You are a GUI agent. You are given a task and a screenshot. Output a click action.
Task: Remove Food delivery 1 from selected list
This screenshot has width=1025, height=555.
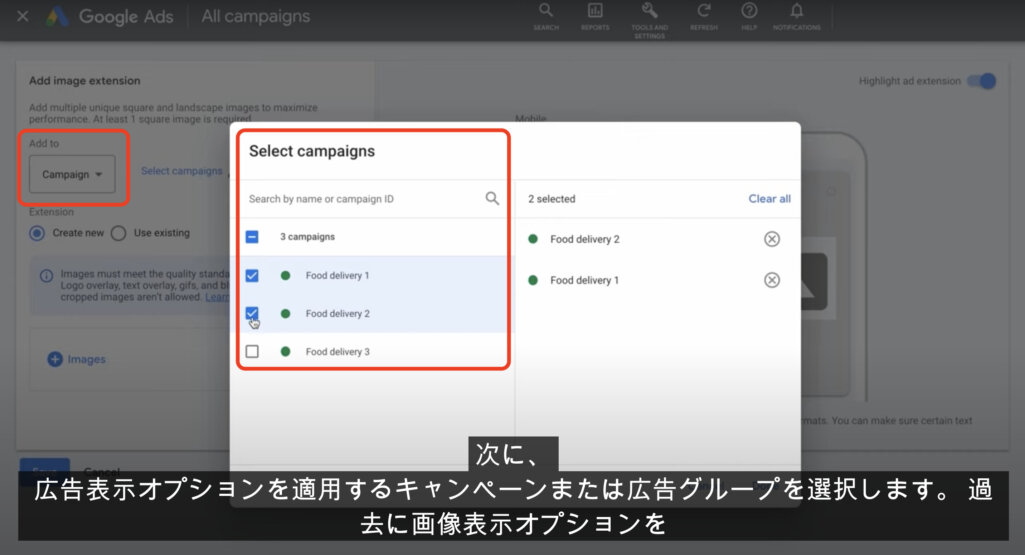[x=771, y=280]
